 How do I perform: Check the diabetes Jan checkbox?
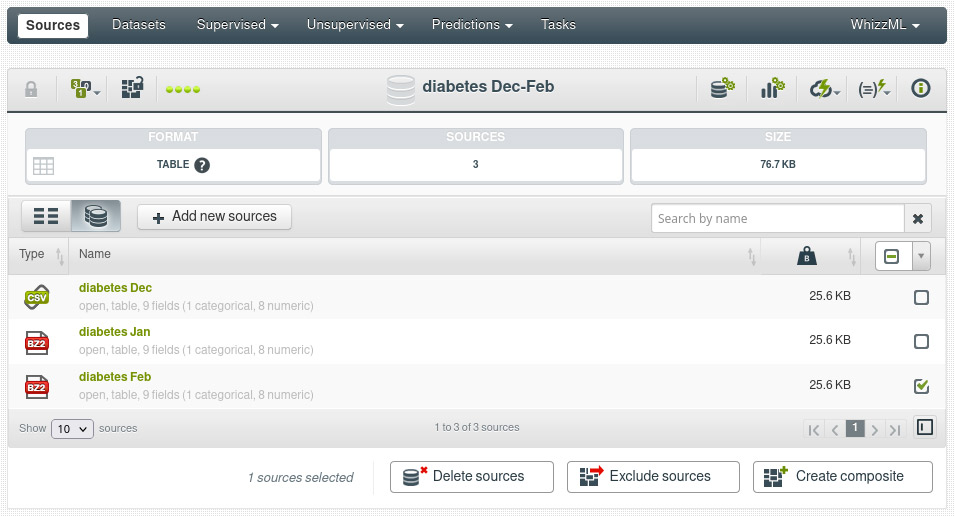click(921, 341)
